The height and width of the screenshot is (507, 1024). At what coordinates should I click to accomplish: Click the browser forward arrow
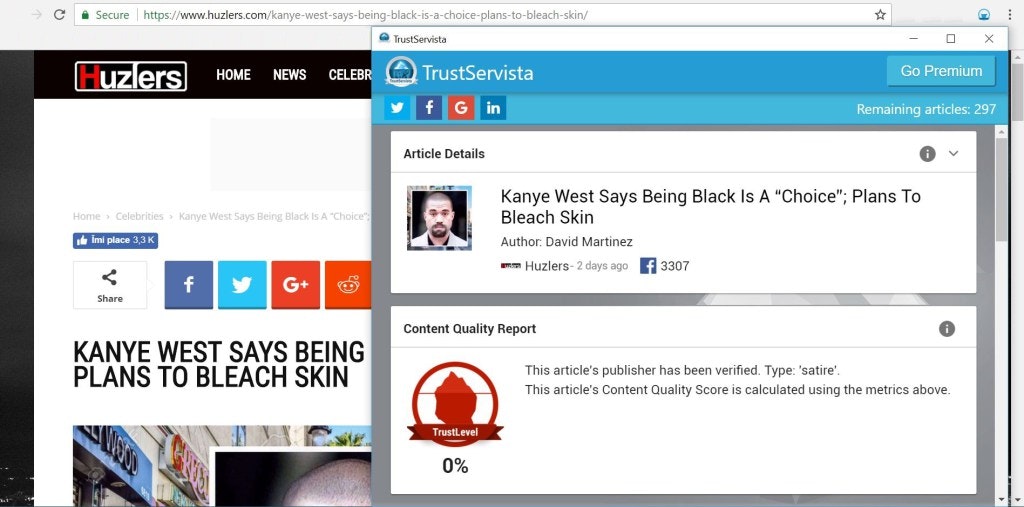point(37,14)
